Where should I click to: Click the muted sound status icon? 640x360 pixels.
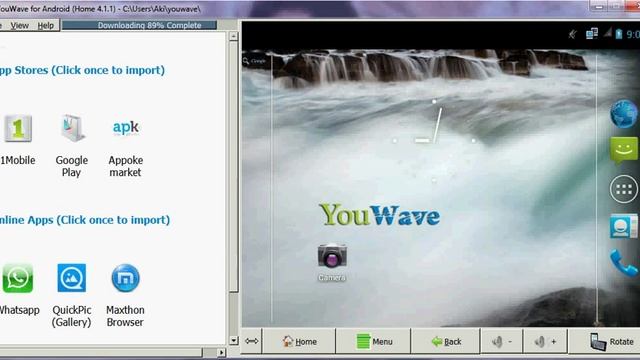coord(573,34)
